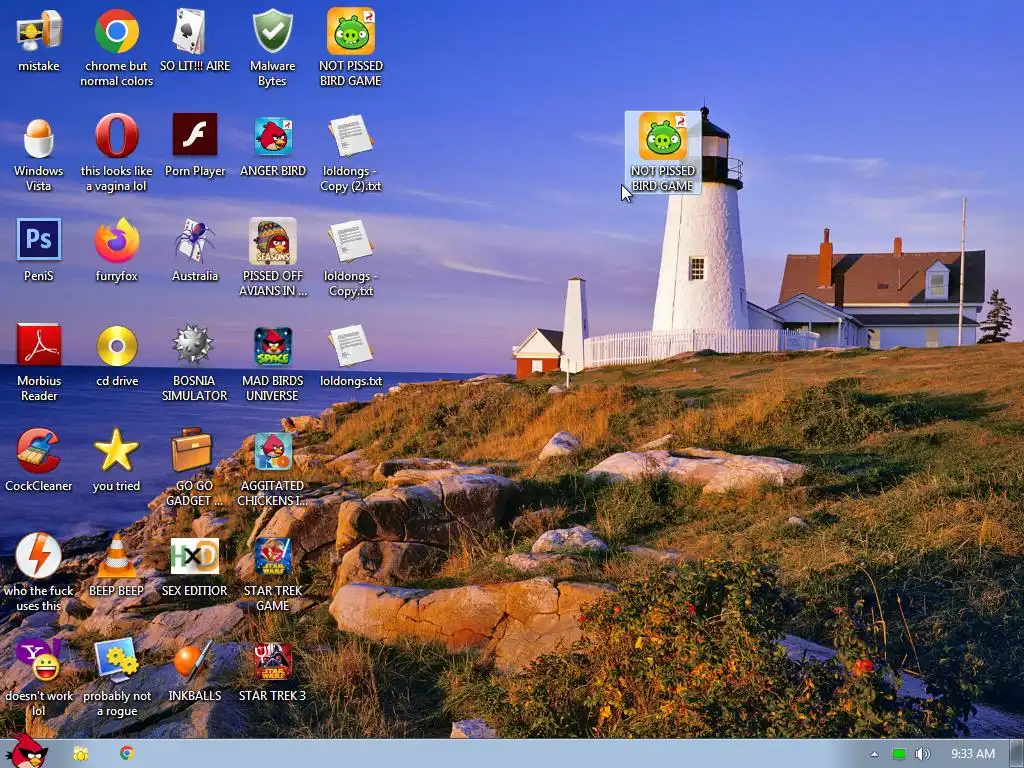Screen dimensions: 1024x768
Task: Open the 'chrome but normal colors' icon
Action: coord(116,31)
